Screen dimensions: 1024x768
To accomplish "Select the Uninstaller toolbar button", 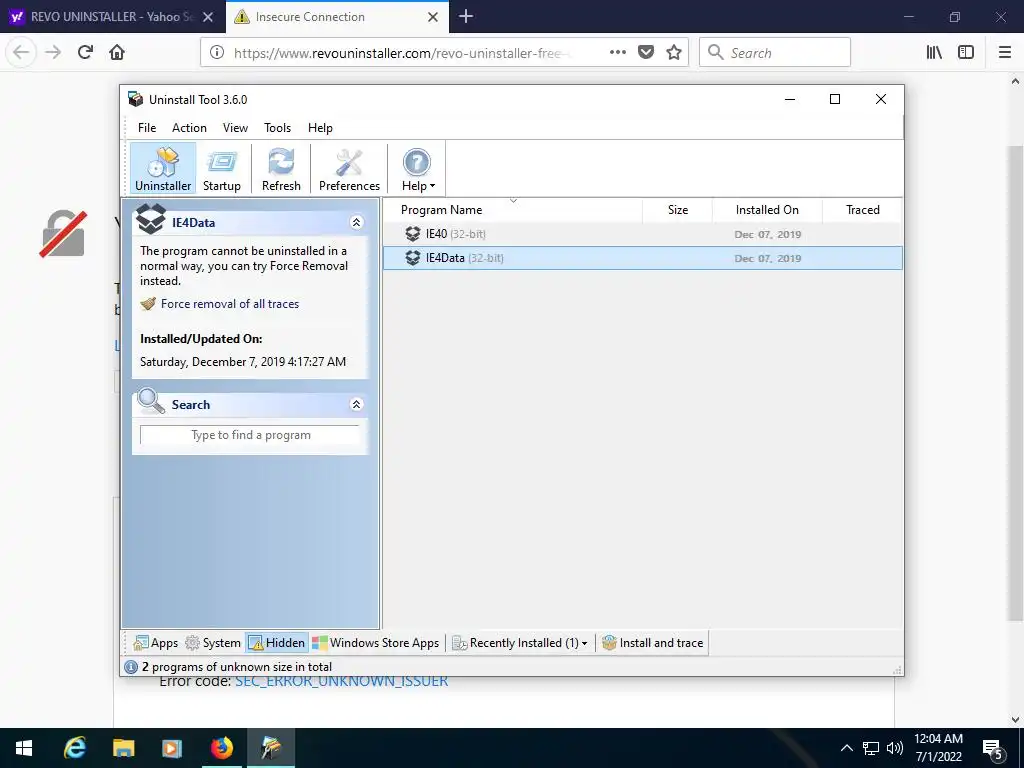I will coord(163,169).
